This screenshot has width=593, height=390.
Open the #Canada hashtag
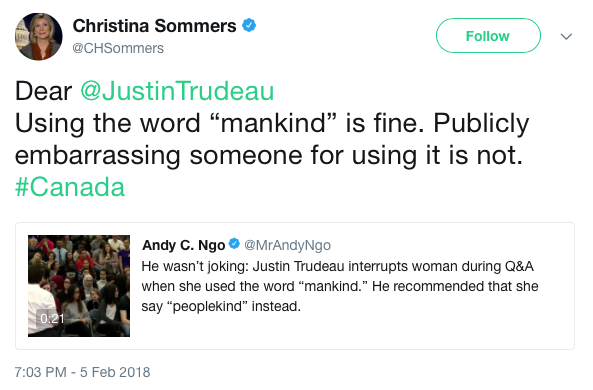tap(70, 187)
